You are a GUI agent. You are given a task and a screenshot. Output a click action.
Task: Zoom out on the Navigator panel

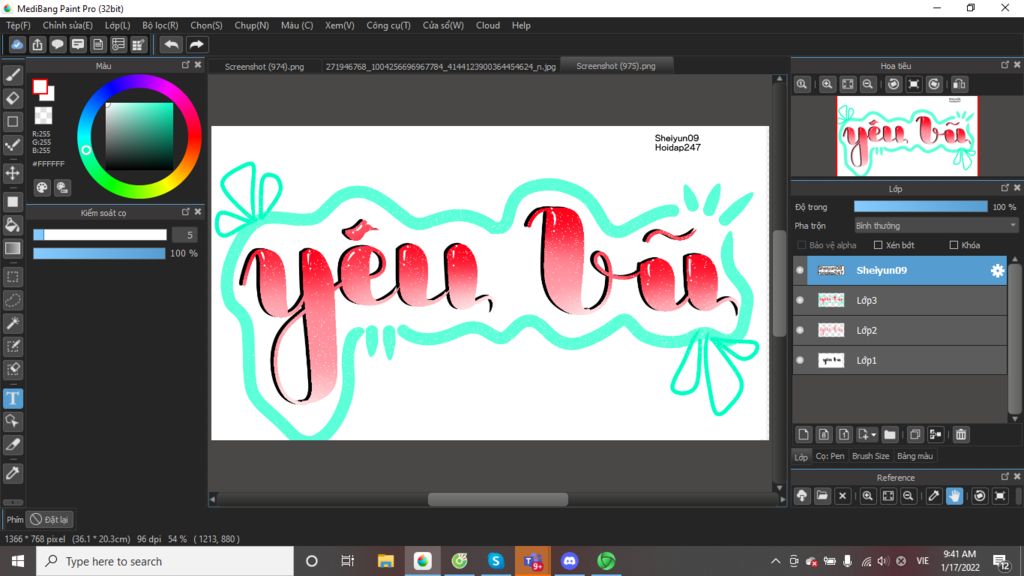(868, 84)
